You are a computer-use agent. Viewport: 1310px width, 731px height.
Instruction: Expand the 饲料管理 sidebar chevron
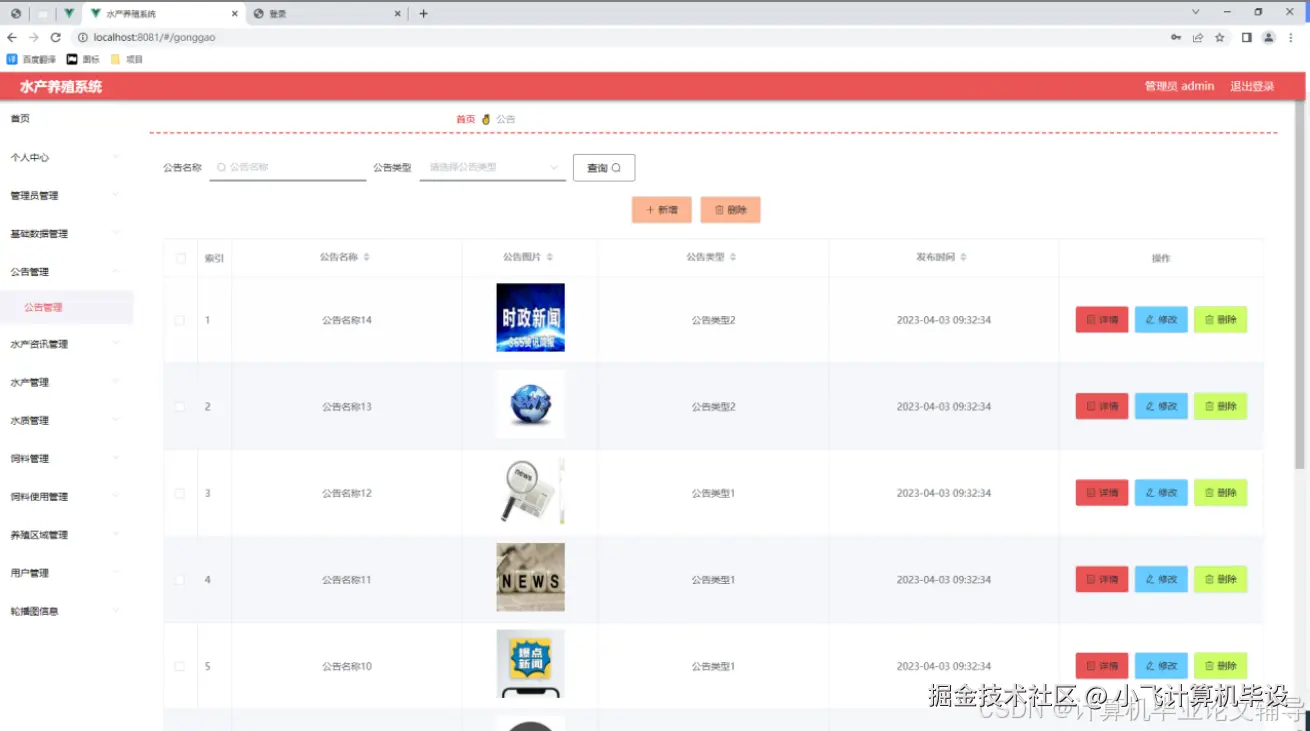[x=116, y=458]
